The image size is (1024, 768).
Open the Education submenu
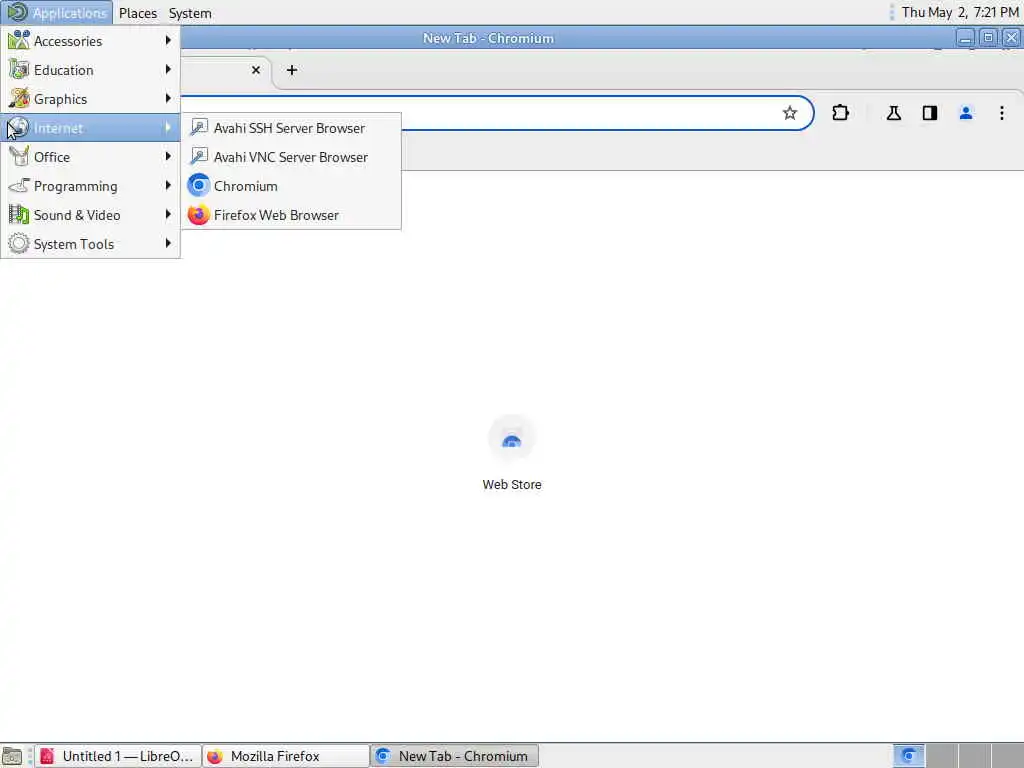[90, 70]
